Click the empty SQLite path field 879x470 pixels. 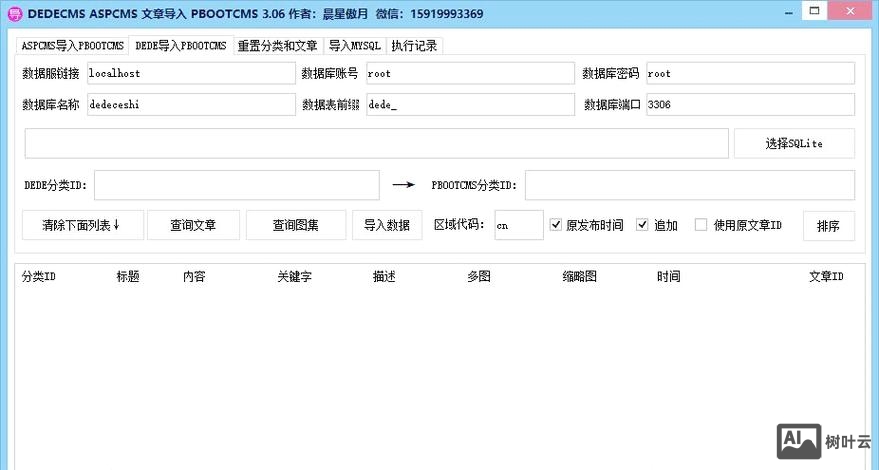[x=377, y=144]
